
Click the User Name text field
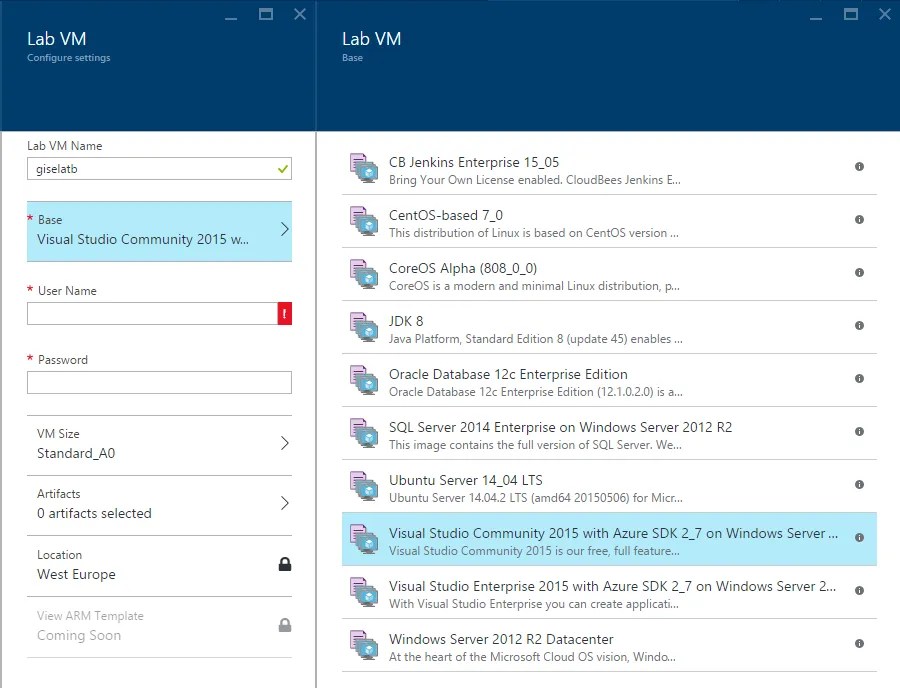coord(152,314)
